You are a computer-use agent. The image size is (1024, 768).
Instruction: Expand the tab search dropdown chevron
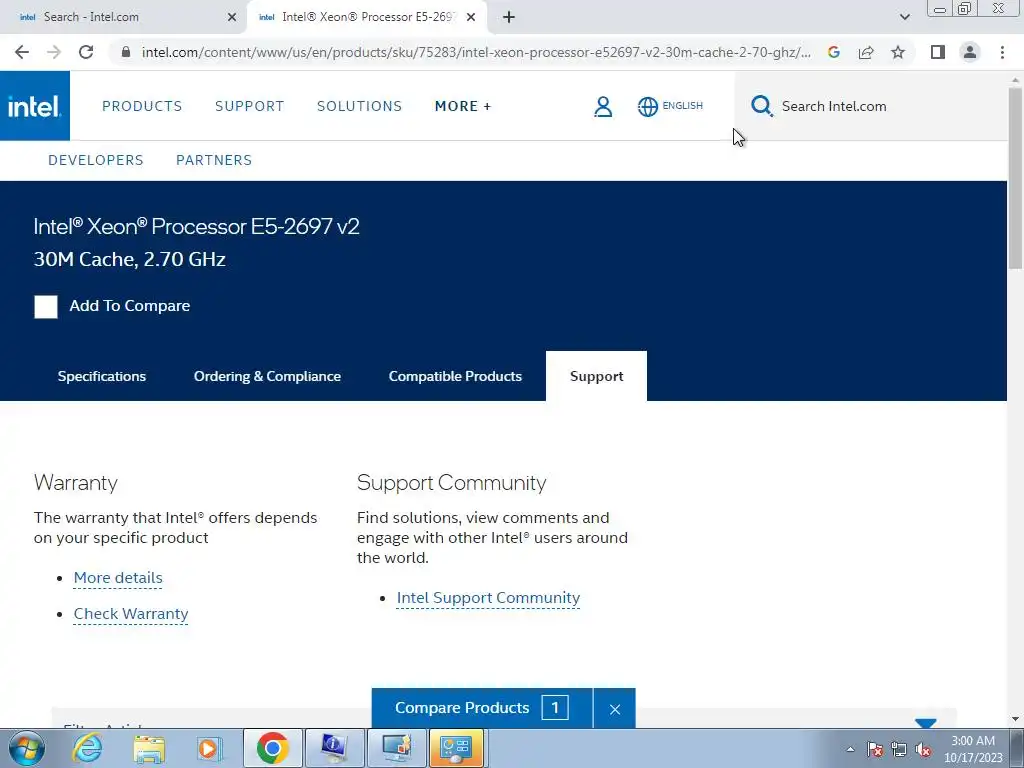click(x=904, y=17)
